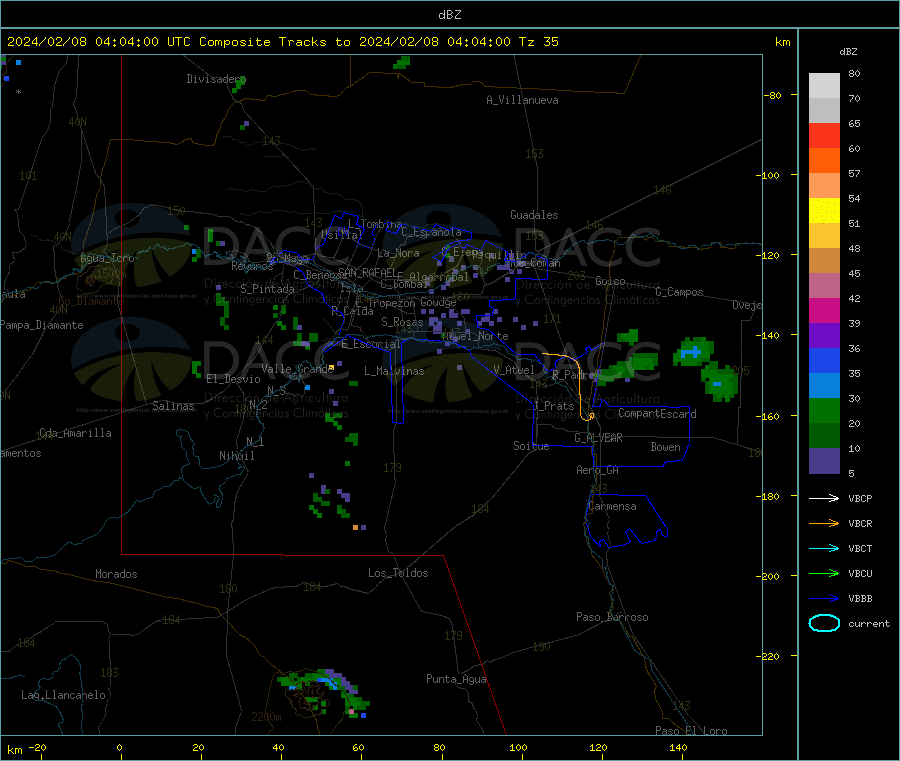Select the light gray 70-80 dBZ swatch

(x=824, y=86)
